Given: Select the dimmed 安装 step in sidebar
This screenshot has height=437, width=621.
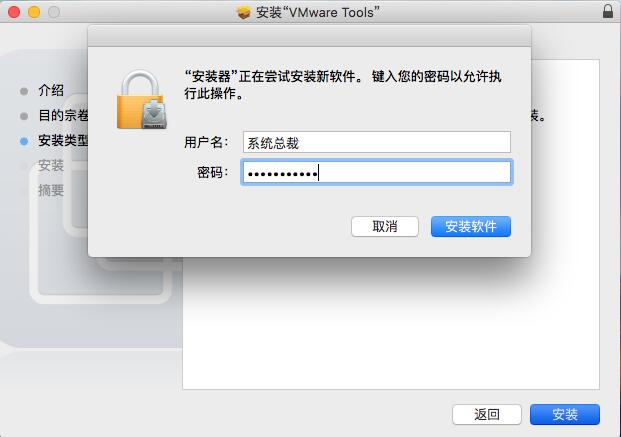Looking at the screenshot, I should 51,165.
